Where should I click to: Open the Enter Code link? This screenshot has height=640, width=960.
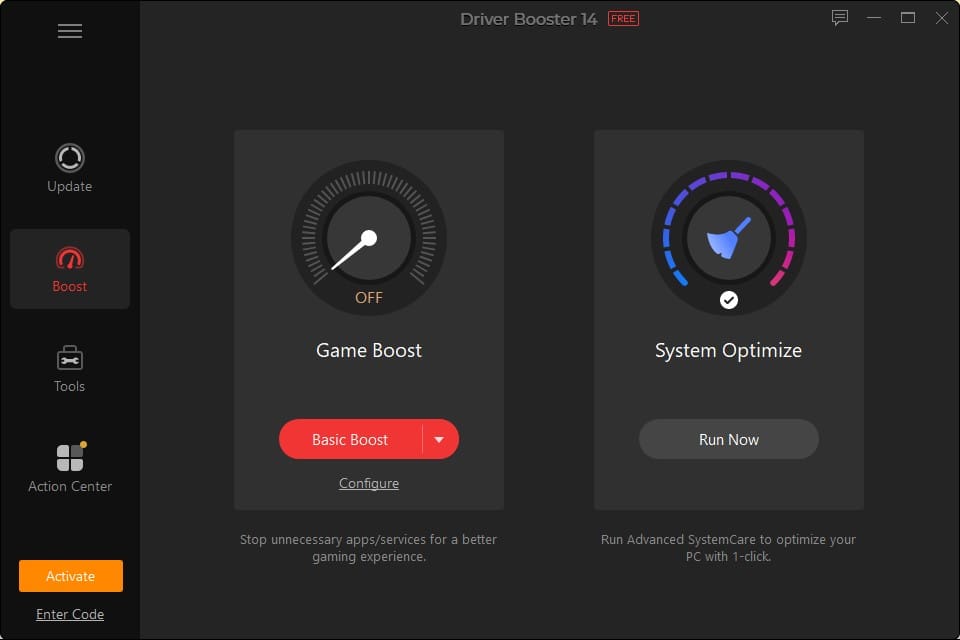tap(70, 614)
